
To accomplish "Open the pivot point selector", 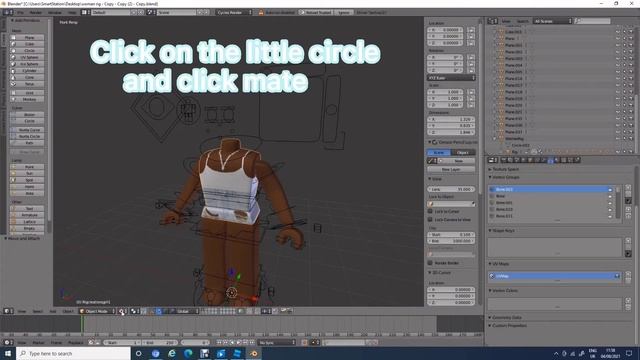I will (135, 311).
